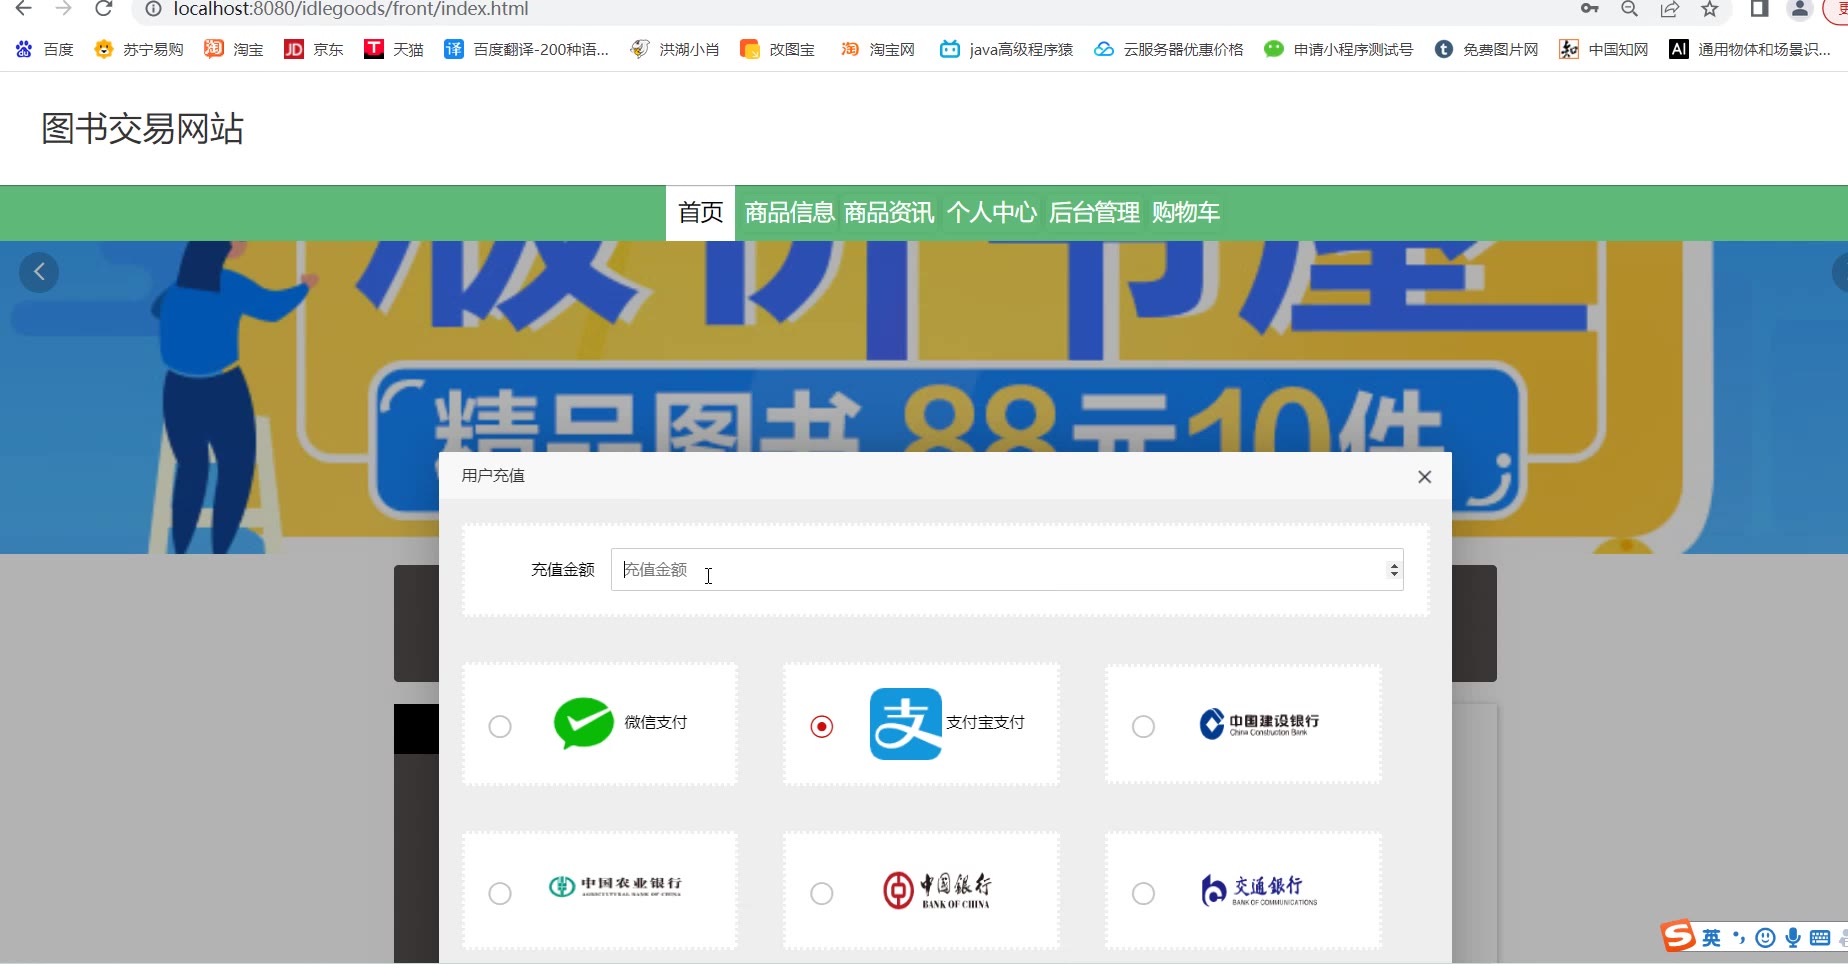Click the 图书交易网站 site title
This screenshot has width=1848, height=964.
[142, 129]
